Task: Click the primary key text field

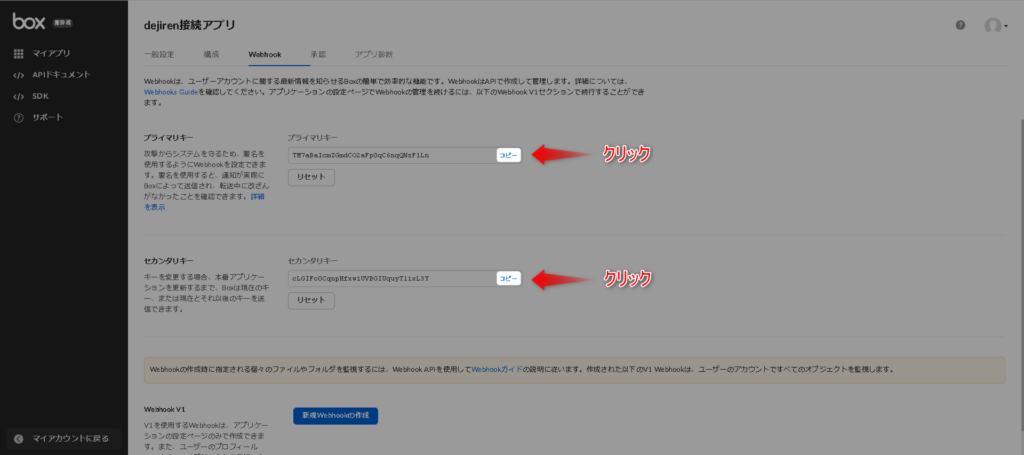Action: click(392, 155)
